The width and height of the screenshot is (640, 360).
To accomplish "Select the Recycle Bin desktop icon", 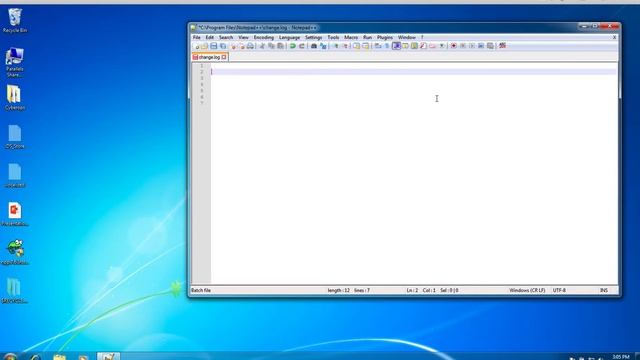I will (x=15, y=20).
